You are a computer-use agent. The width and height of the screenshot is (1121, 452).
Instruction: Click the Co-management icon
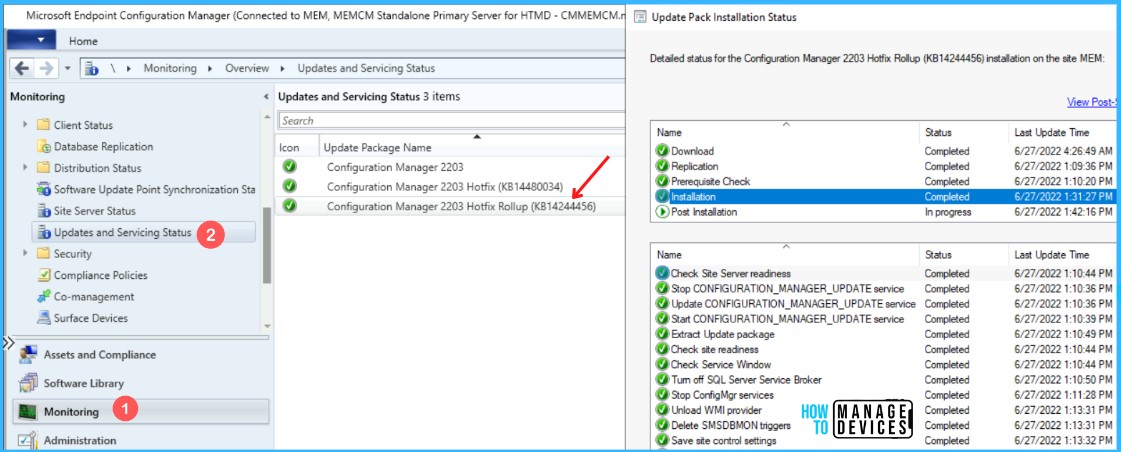[x=43, y=297]
